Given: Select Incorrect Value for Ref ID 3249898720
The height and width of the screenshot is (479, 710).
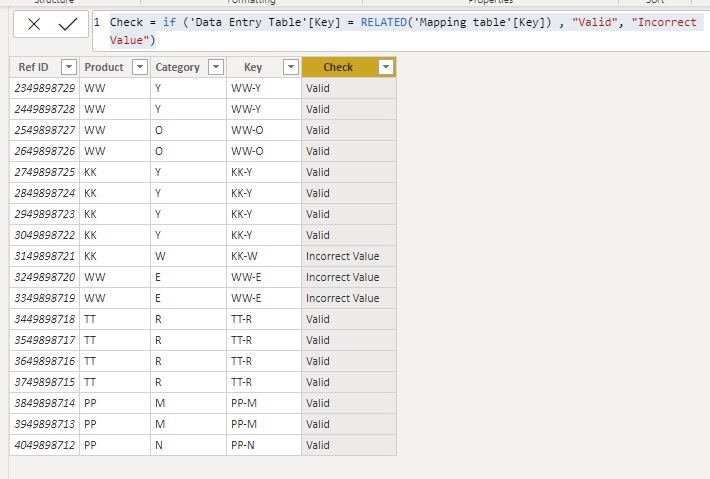Looking at the screenshot, I should pos(349,277).
